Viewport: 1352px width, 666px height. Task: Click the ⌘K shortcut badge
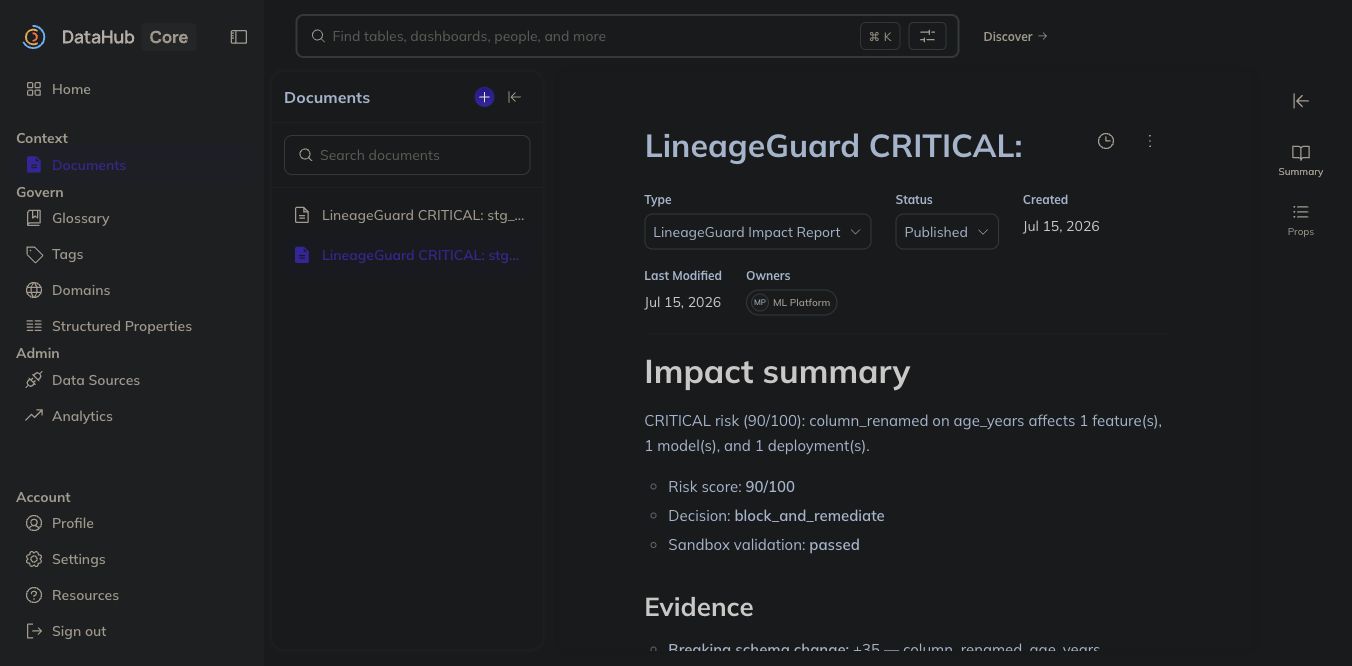880,36
